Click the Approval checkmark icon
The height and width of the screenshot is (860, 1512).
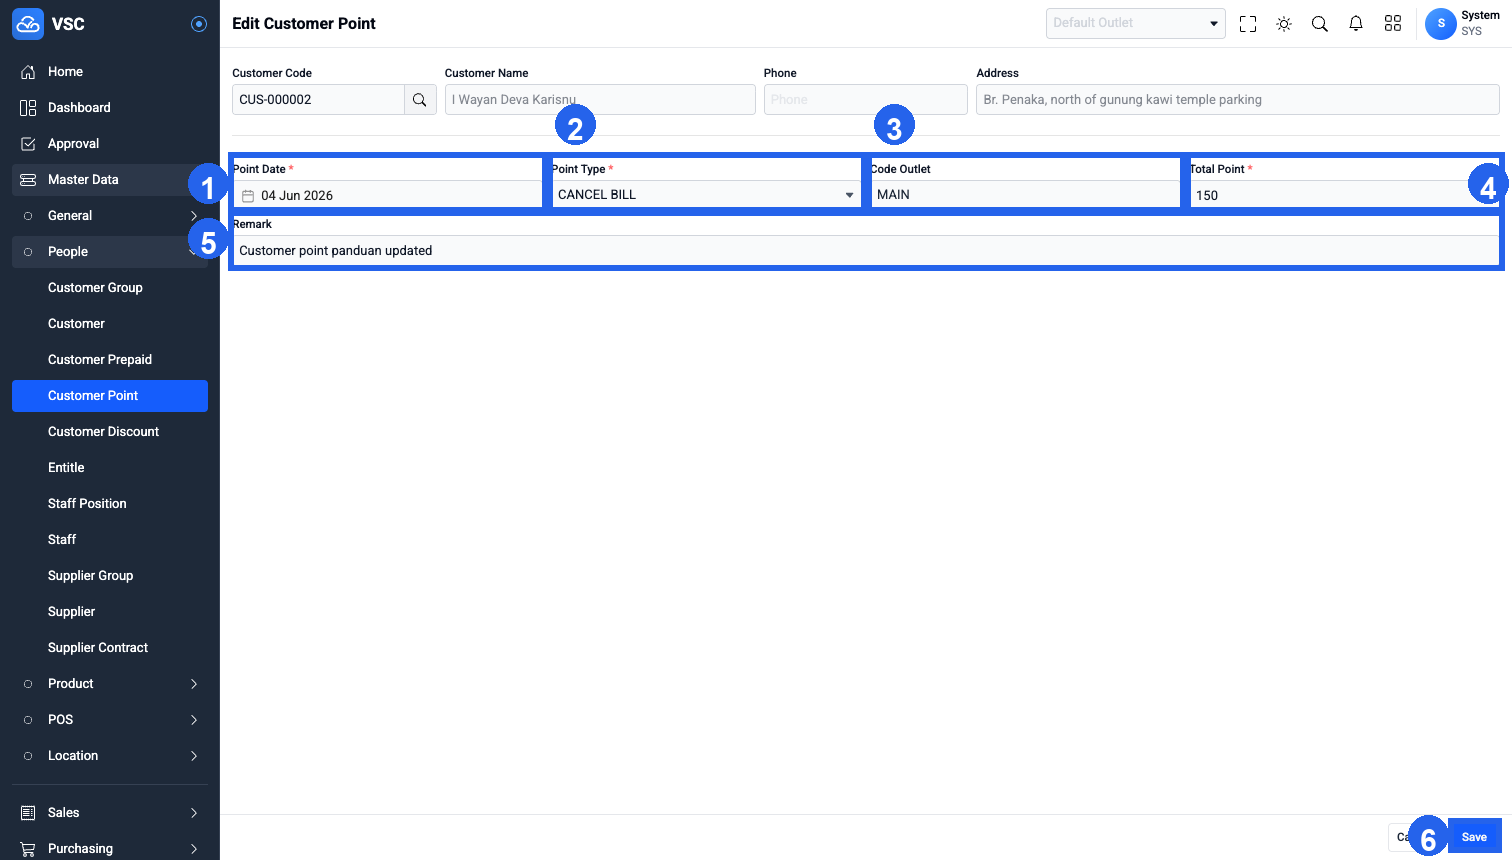pos(28,144)
